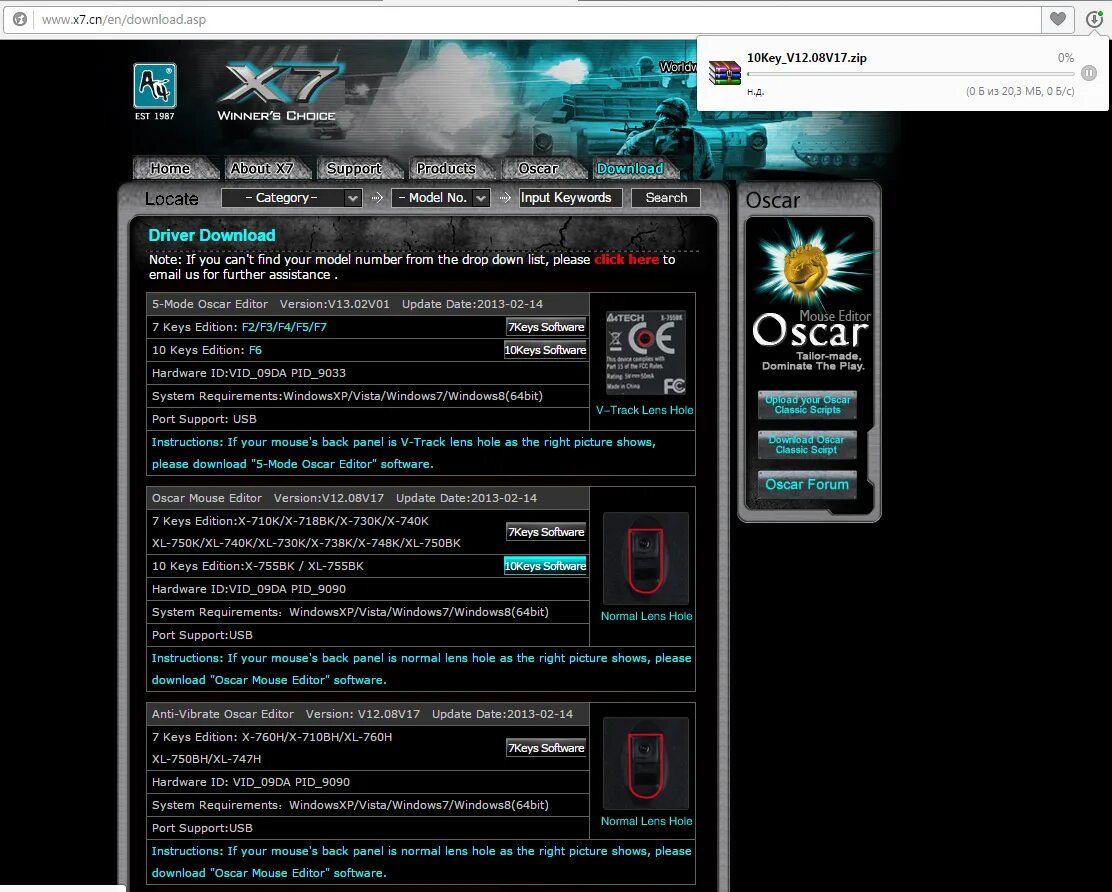This screenshot has width=1112, height=892.
Task: Click the A4Tech logo
Action: (x=155, y=86)
